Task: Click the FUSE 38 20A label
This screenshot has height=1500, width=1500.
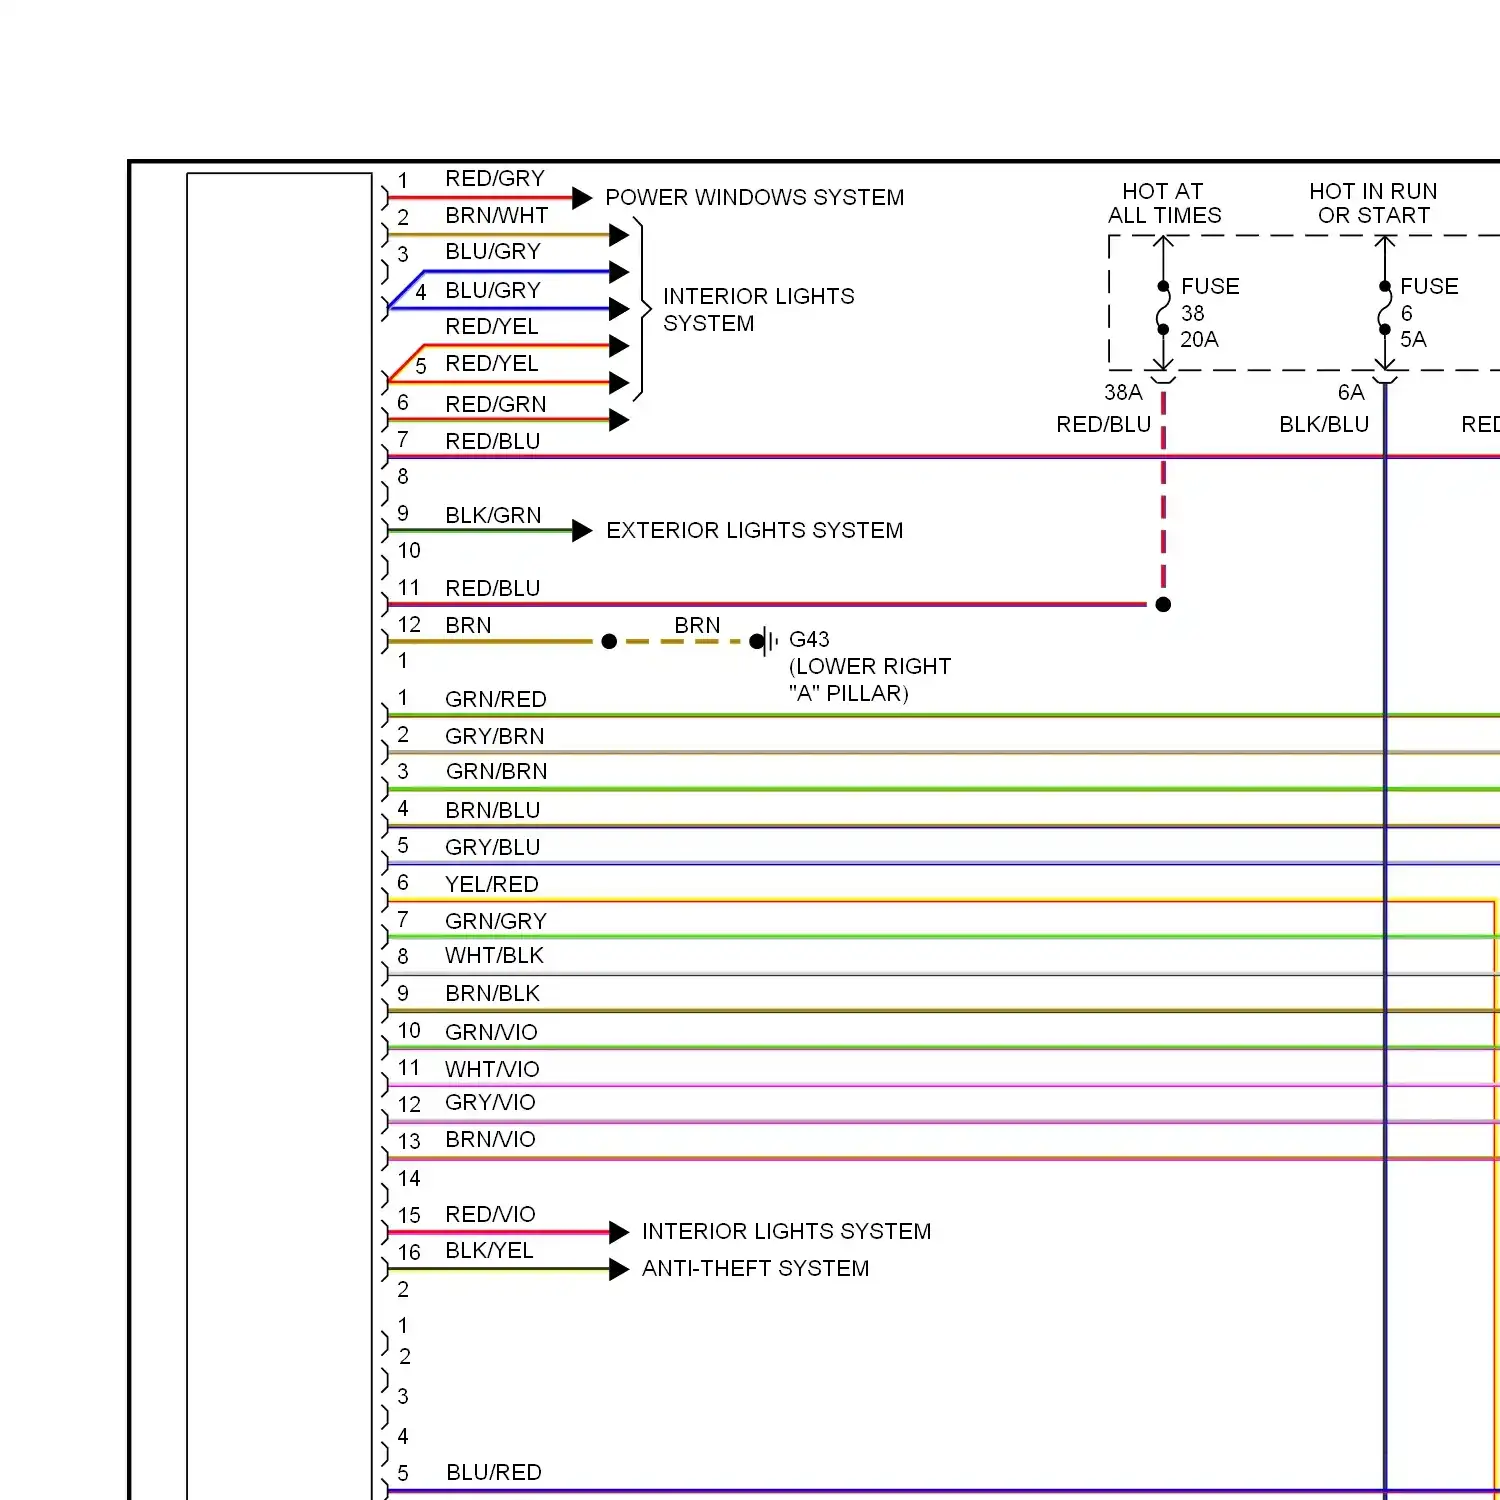Action: pyautogui.click(x=1209, y=313)
